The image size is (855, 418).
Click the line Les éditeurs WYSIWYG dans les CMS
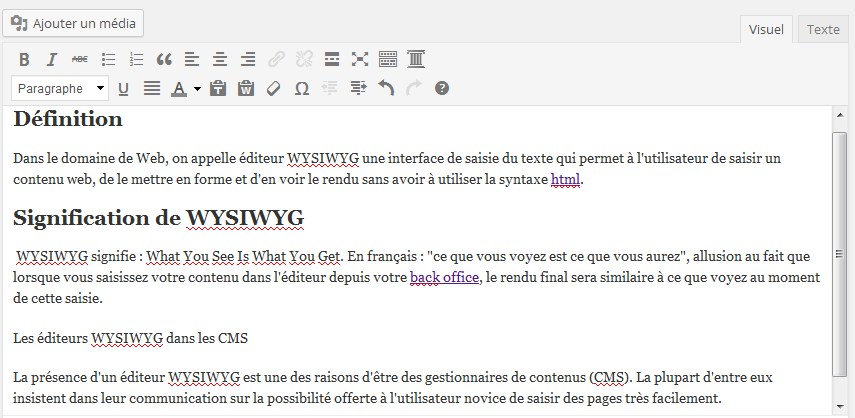coord(130,338)
